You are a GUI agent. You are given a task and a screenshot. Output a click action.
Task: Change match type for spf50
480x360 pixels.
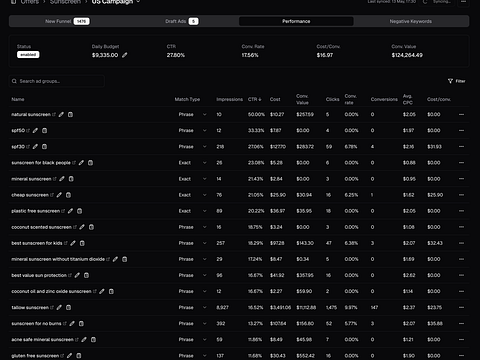tap(192, 130)
